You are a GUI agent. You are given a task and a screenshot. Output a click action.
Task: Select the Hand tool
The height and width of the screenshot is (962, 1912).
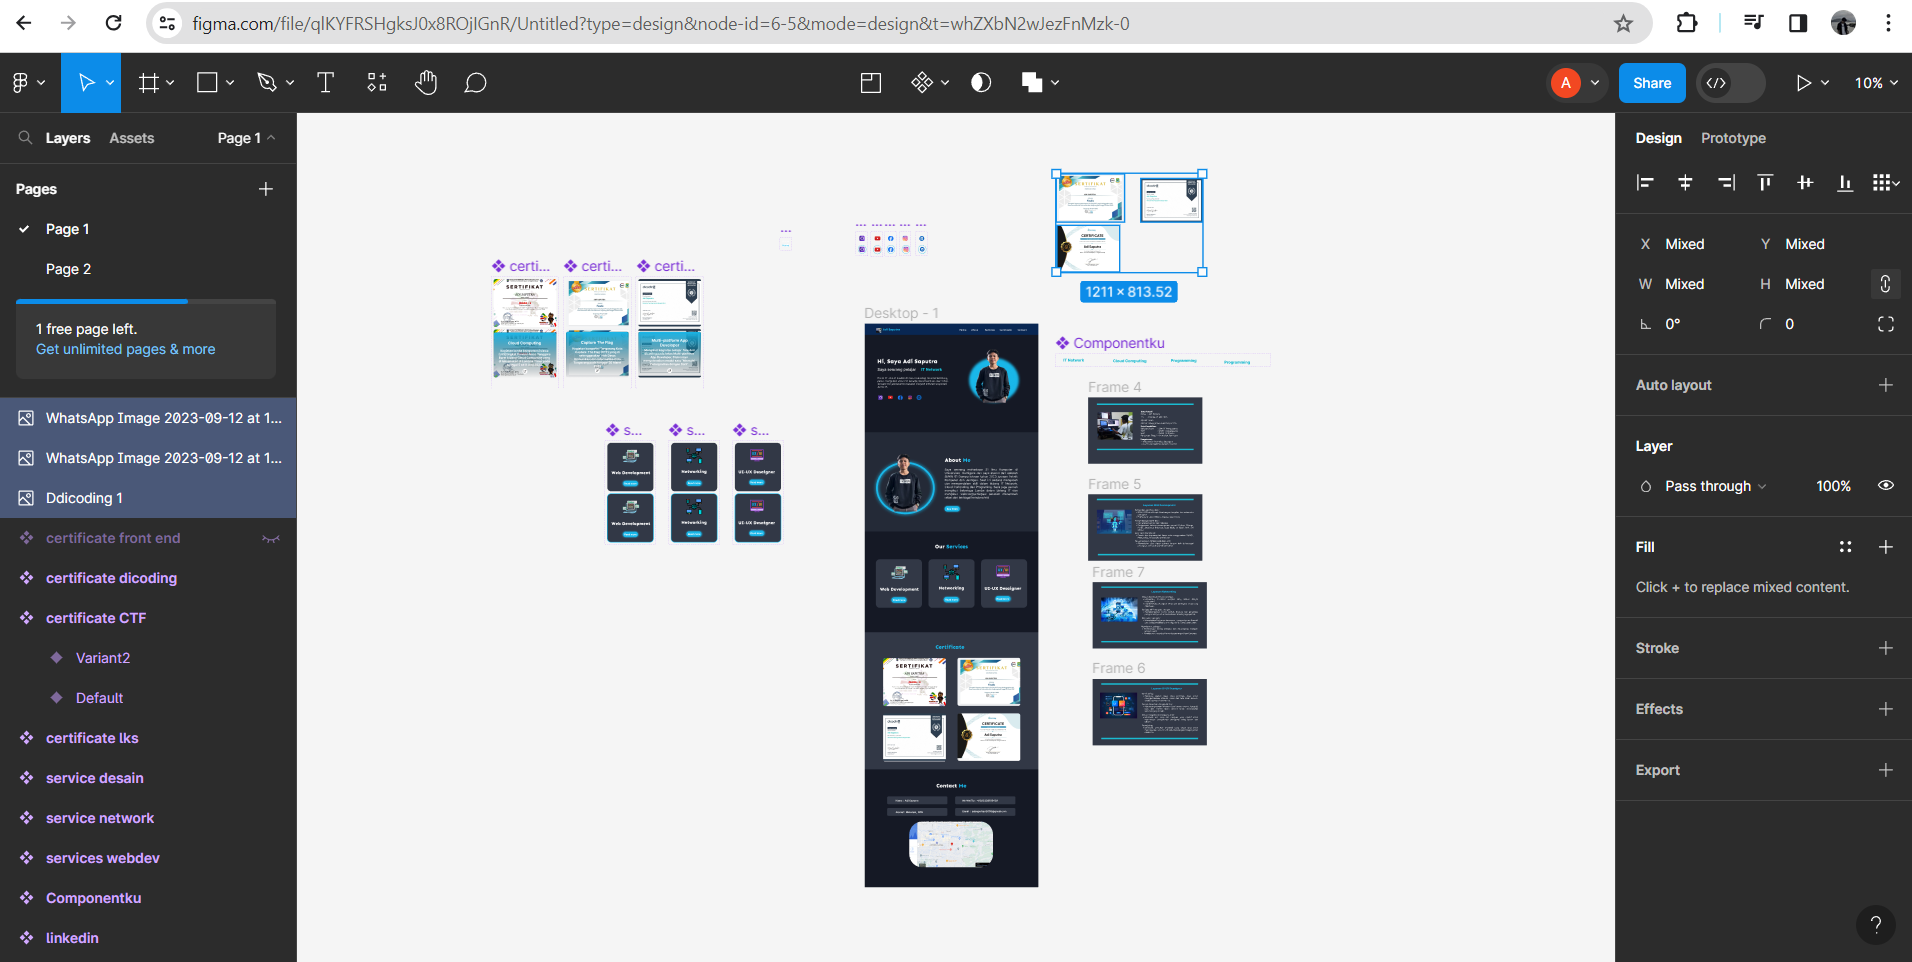click(x=426, y=83)
